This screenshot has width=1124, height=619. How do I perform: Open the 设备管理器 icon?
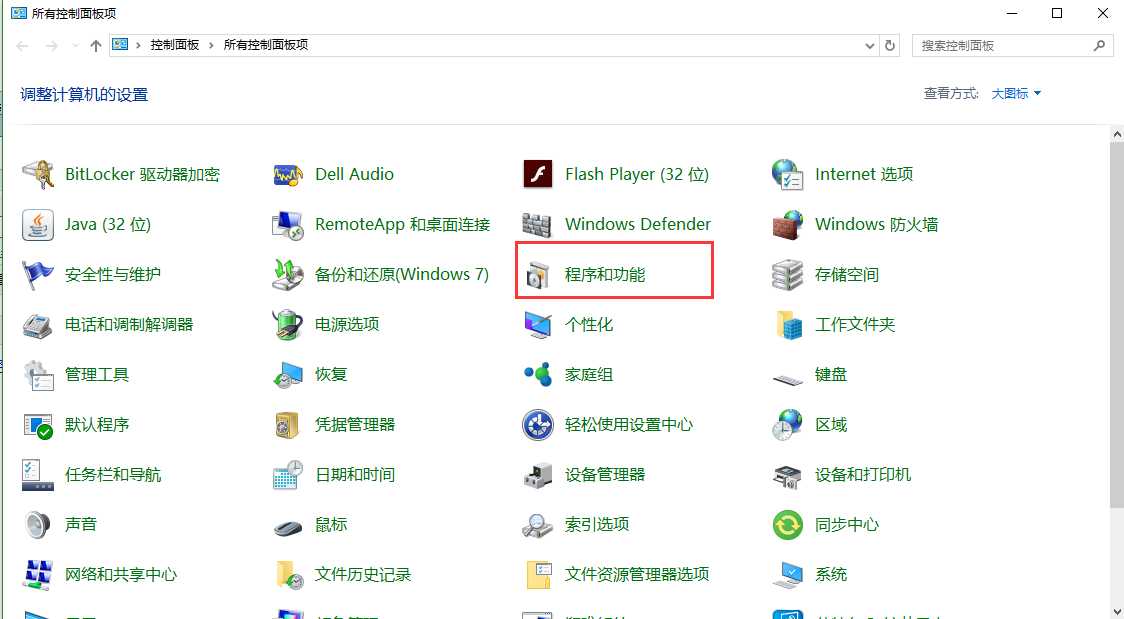tap(538, 475)
